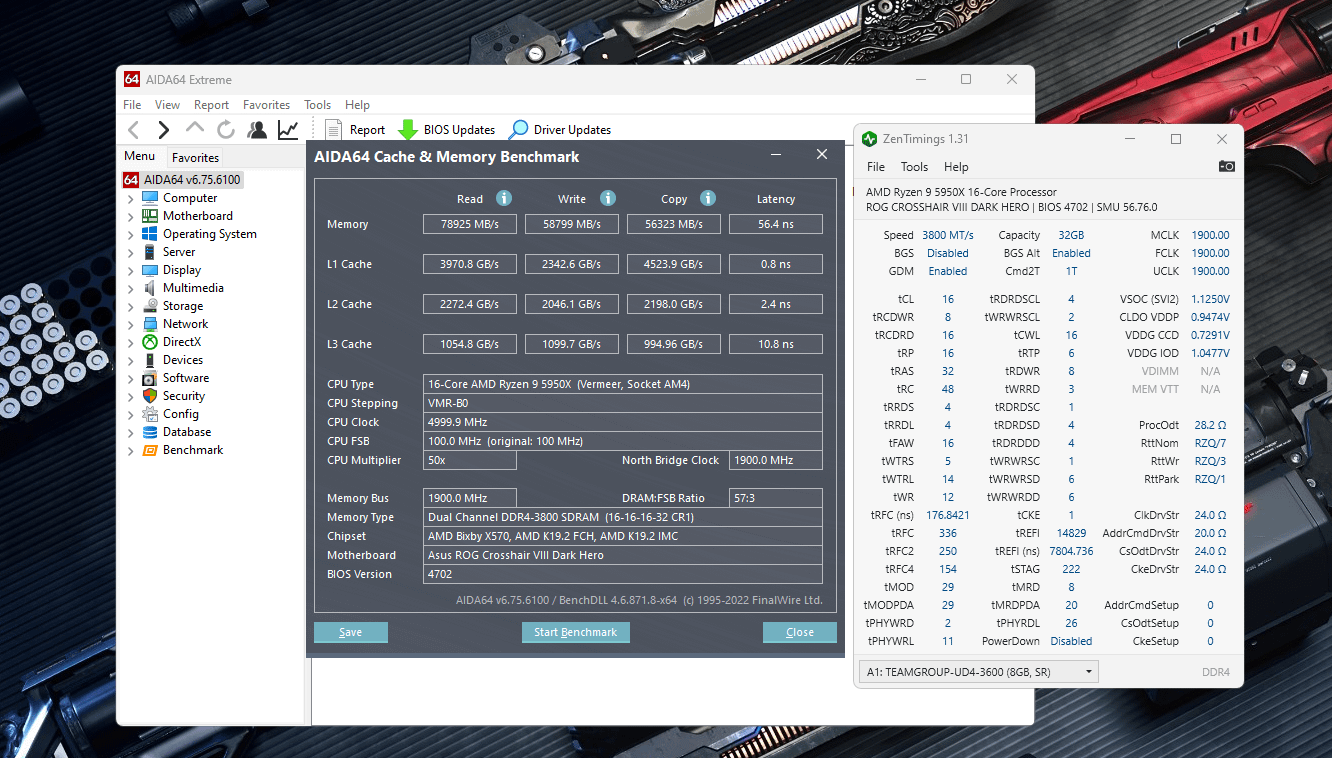Open the DIMM slot selector dropdown in ZenTimings

(x=978, y=672)
